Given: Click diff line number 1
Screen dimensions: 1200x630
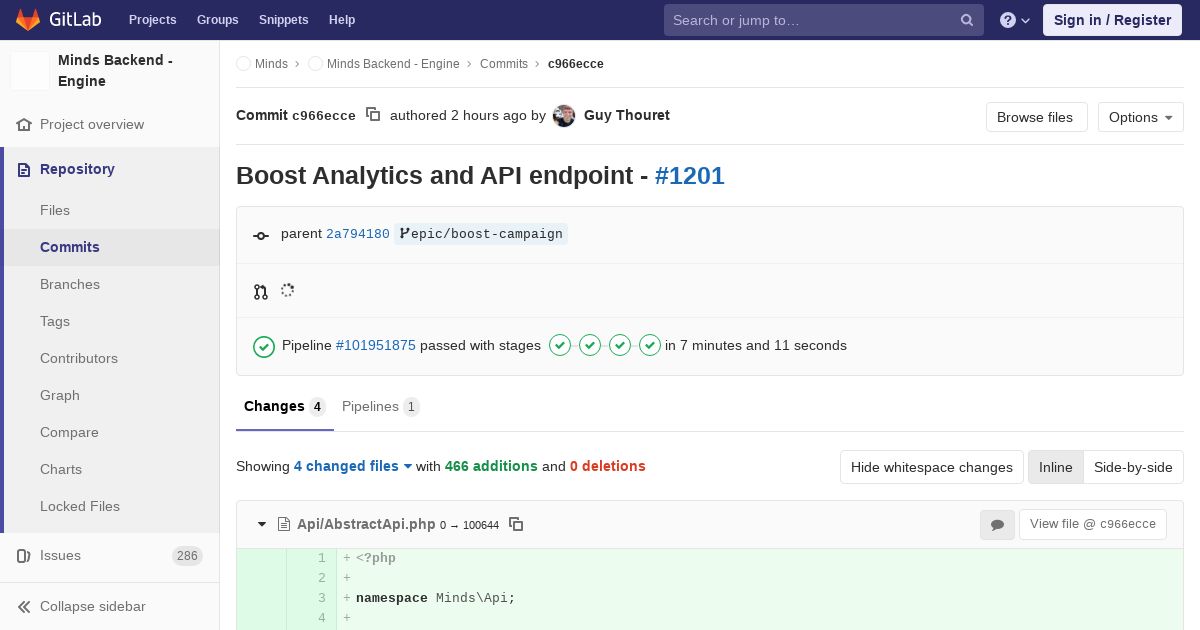Looking at the screenshot, I should (x=322, y=558).
